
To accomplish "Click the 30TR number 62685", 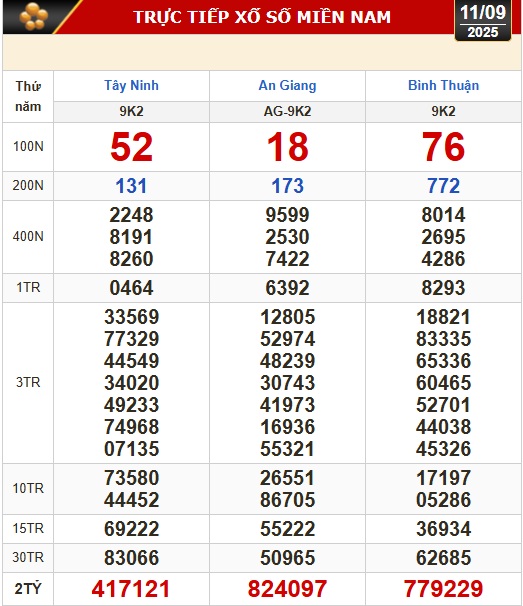I will (443, 558).
